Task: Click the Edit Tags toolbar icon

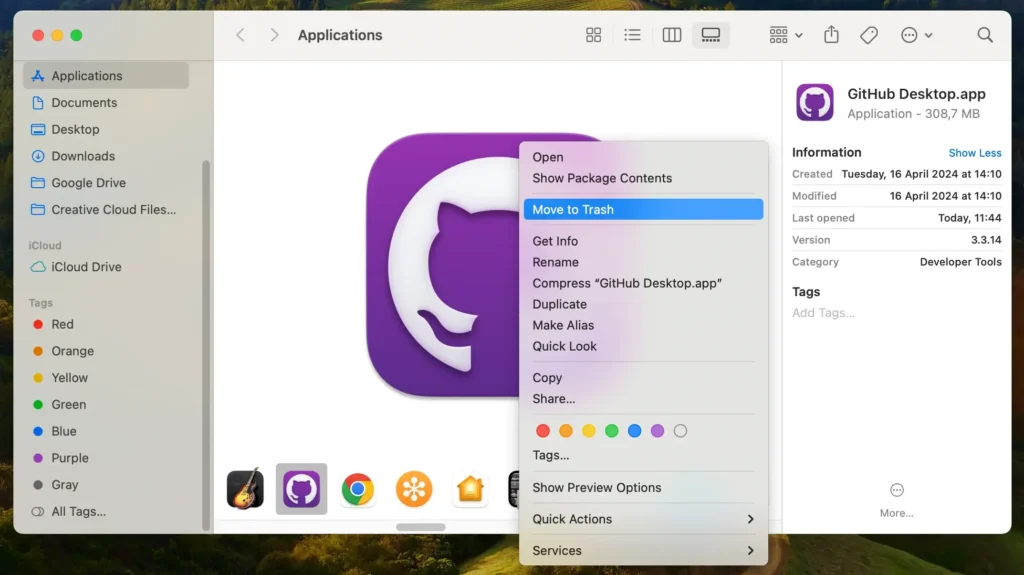Action: (869, 35)
